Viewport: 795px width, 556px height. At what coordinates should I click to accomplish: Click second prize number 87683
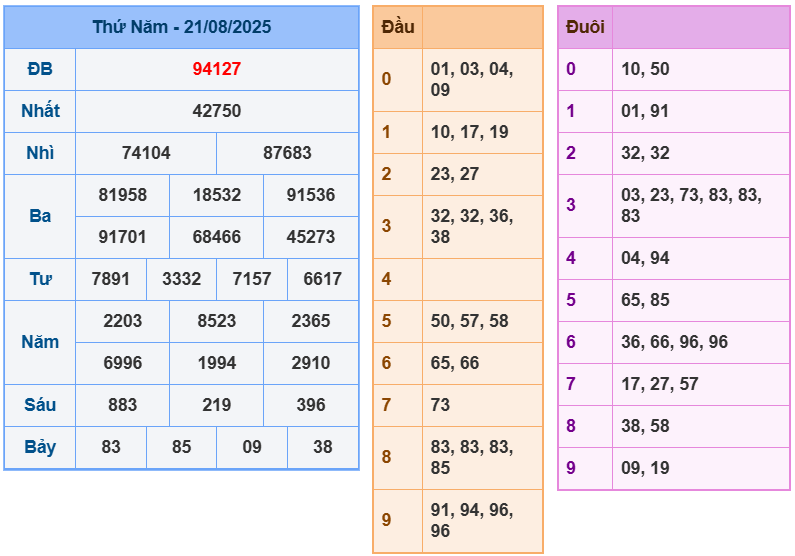(287, 153)
